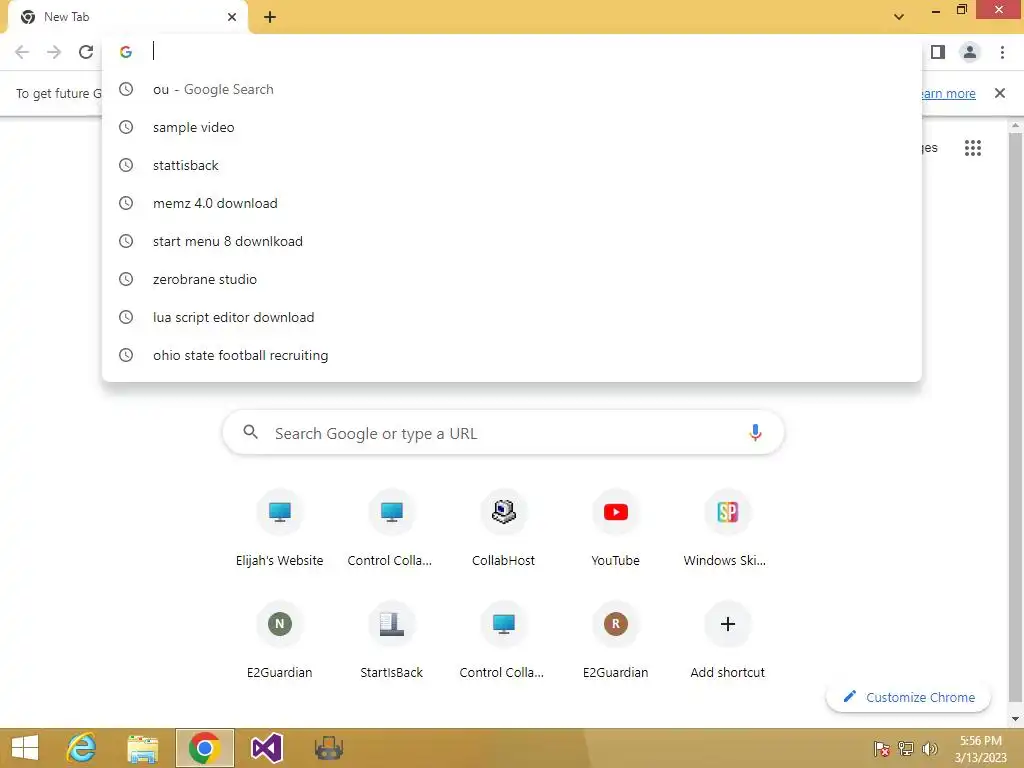
Task: Open the tab search chevron
Action: click(899, 17)
